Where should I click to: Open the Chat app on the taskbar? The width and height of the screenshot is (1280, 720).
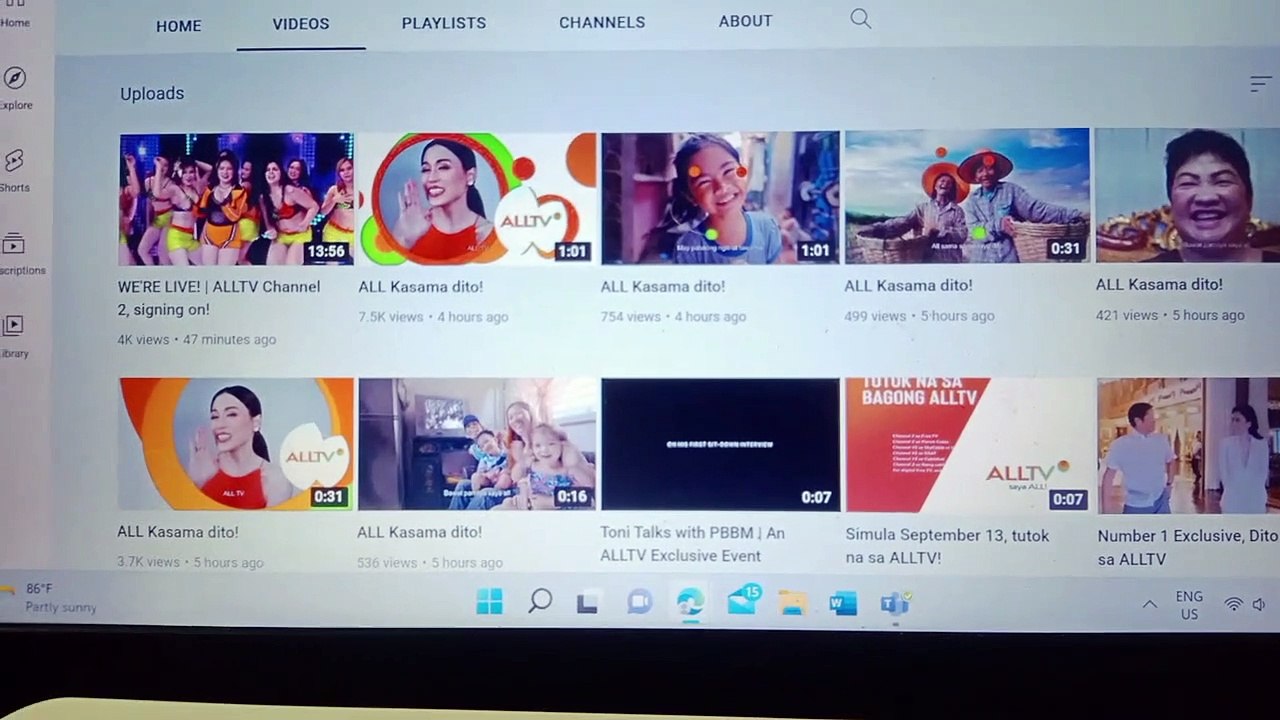pyautogui.click(x=639, y=602)
